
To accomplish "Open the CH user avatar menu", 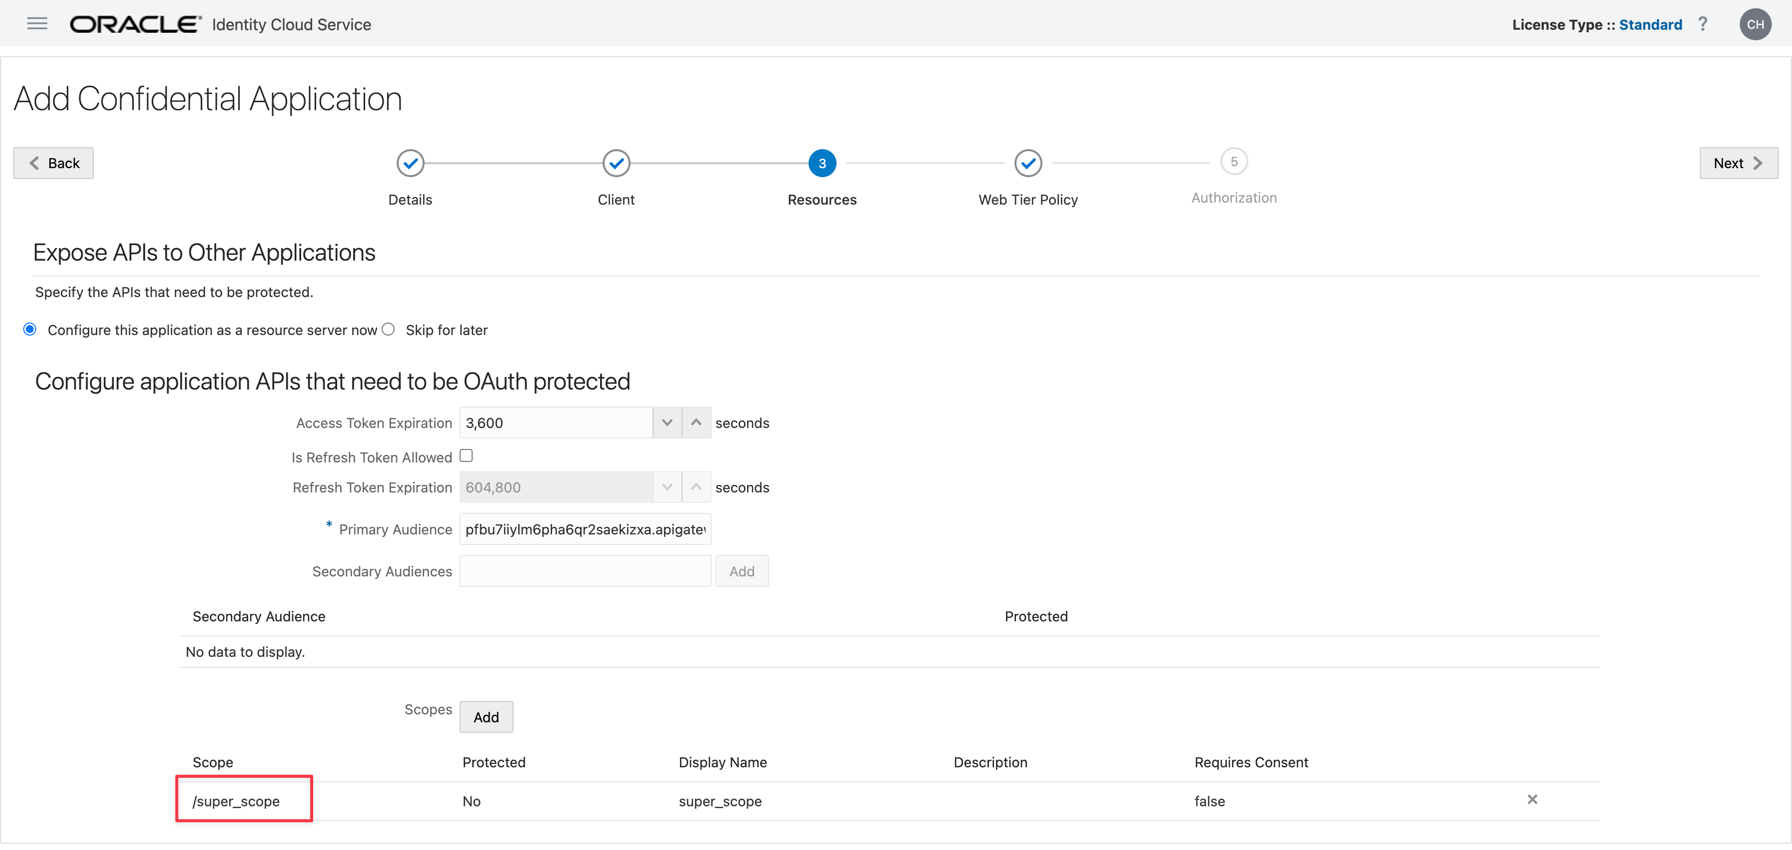I will click(x=1755, y=24).
